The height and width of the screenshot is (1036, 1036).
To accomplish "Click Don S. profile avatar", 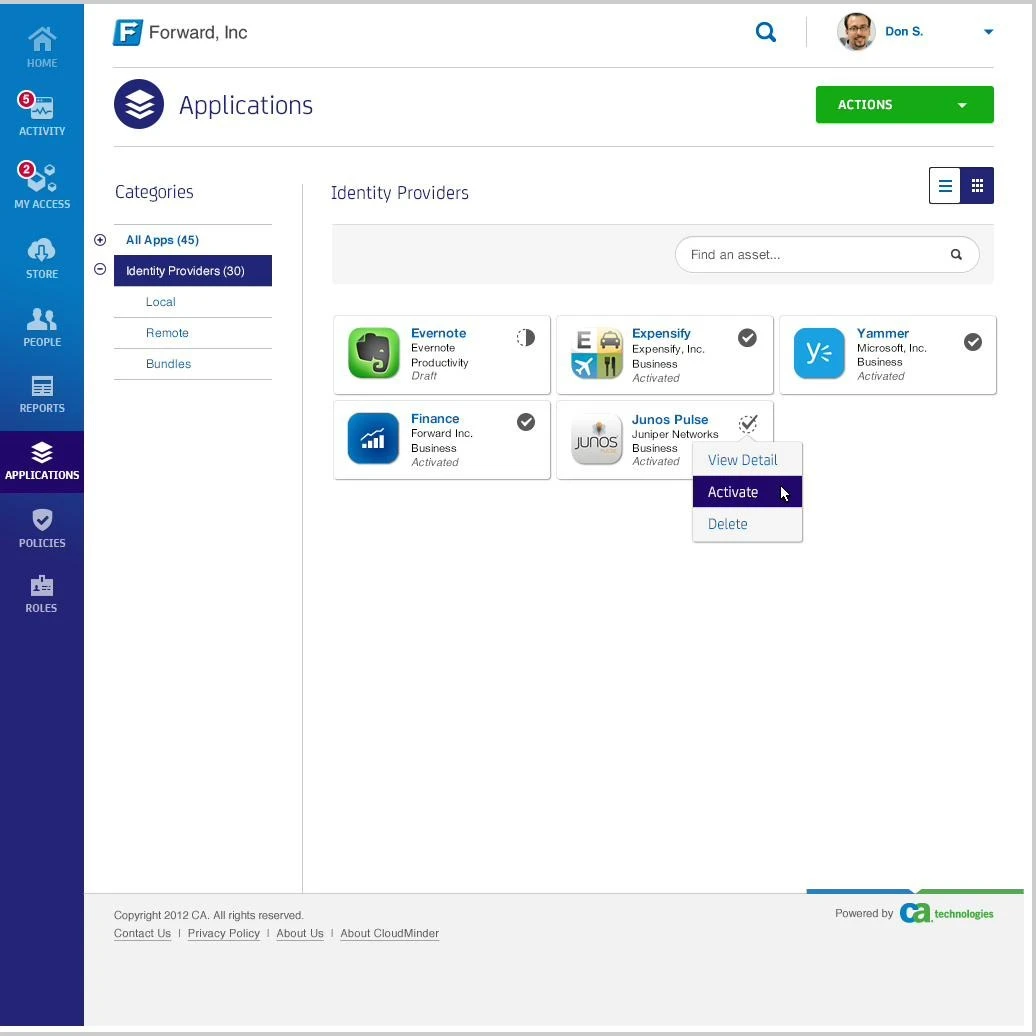I will pyautogui.click(x=856, y=31).
